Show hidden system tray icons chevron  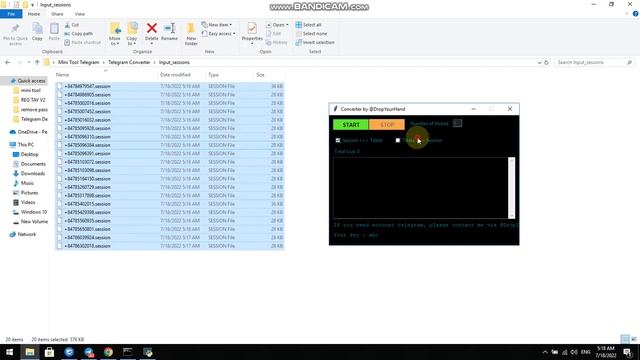click(545, 352)
